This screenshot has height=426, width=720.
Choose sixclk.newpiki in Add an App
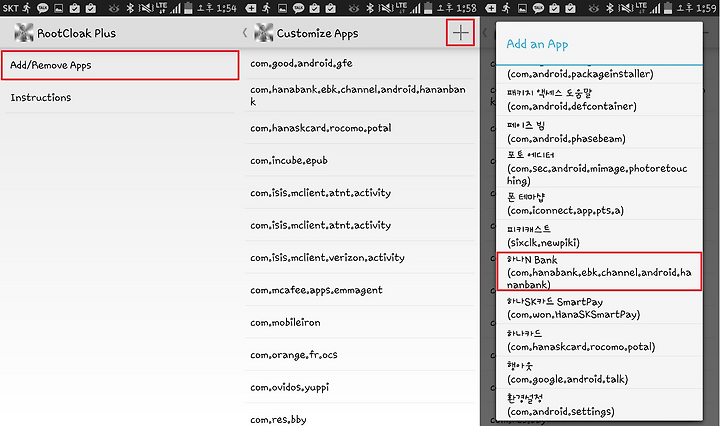(x=599, y=236)
